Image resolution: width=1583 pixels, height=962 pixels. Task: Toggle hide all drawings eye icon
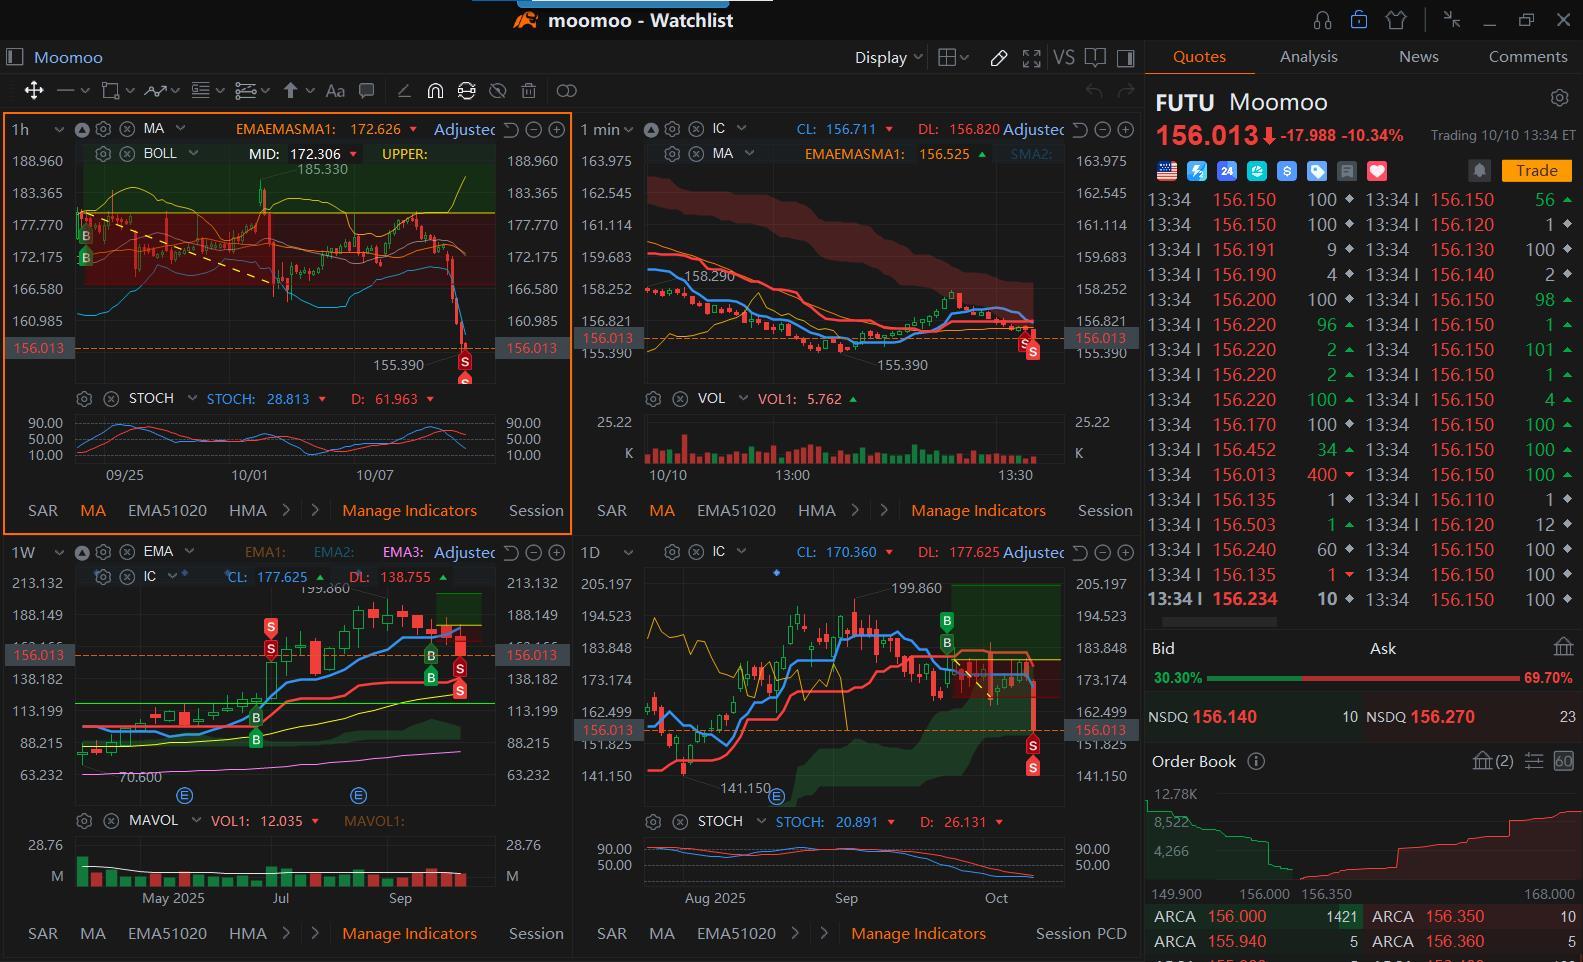497,91
